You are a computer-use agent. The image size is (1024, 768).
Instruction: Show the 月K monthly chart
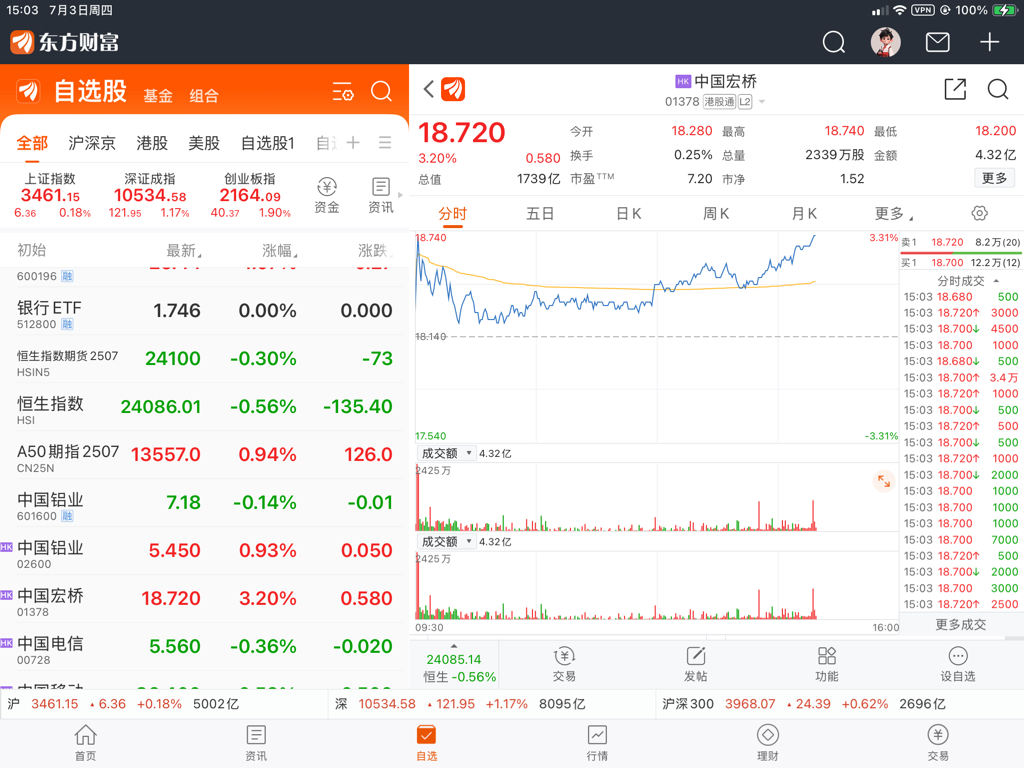[x=804, y=214]
